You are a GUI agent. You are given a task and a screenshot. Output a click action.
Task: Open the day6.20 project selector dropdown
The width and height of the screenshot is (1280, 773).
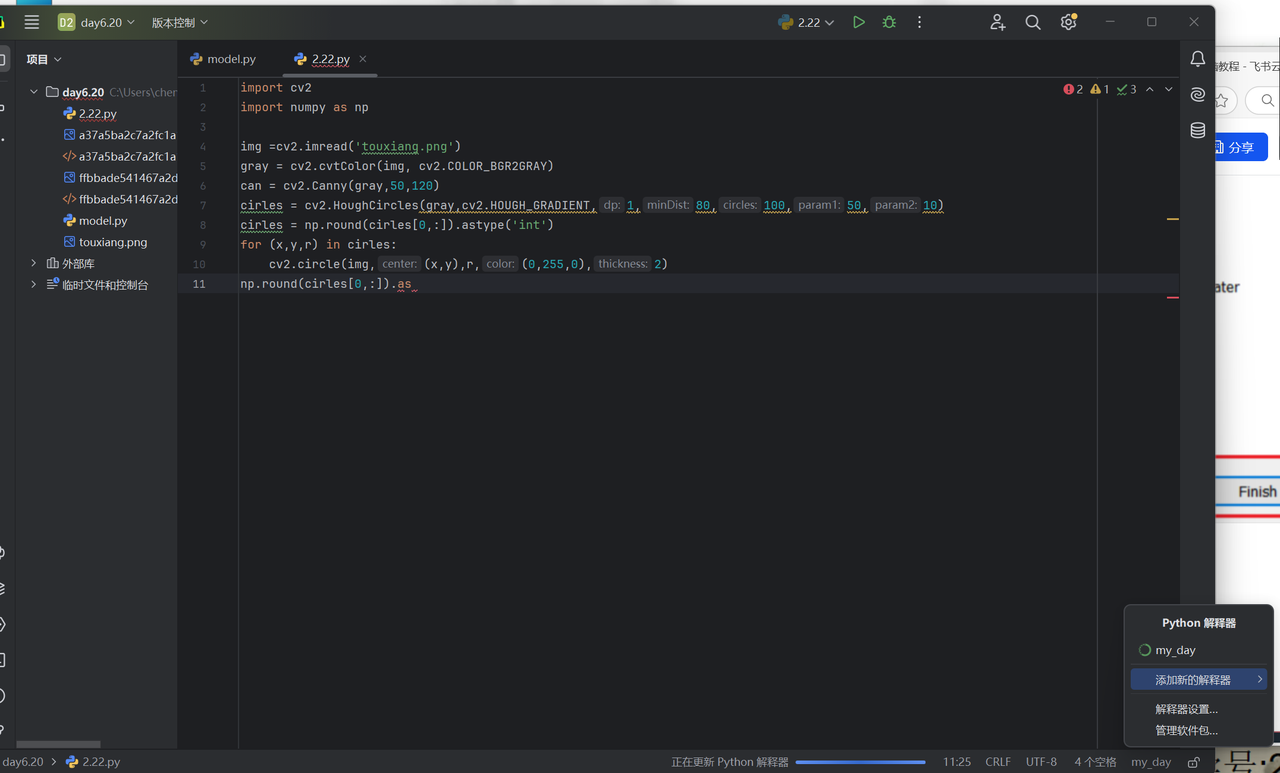point(99,21)
